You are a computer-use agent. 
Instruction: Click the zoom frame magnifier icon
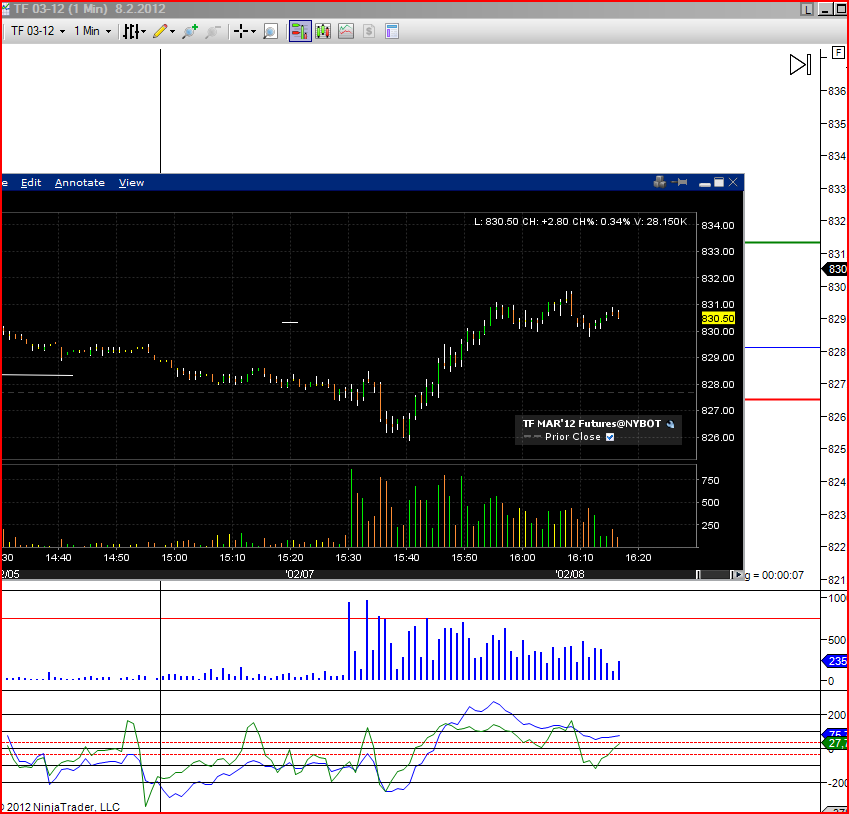click(x=269, y=31)
